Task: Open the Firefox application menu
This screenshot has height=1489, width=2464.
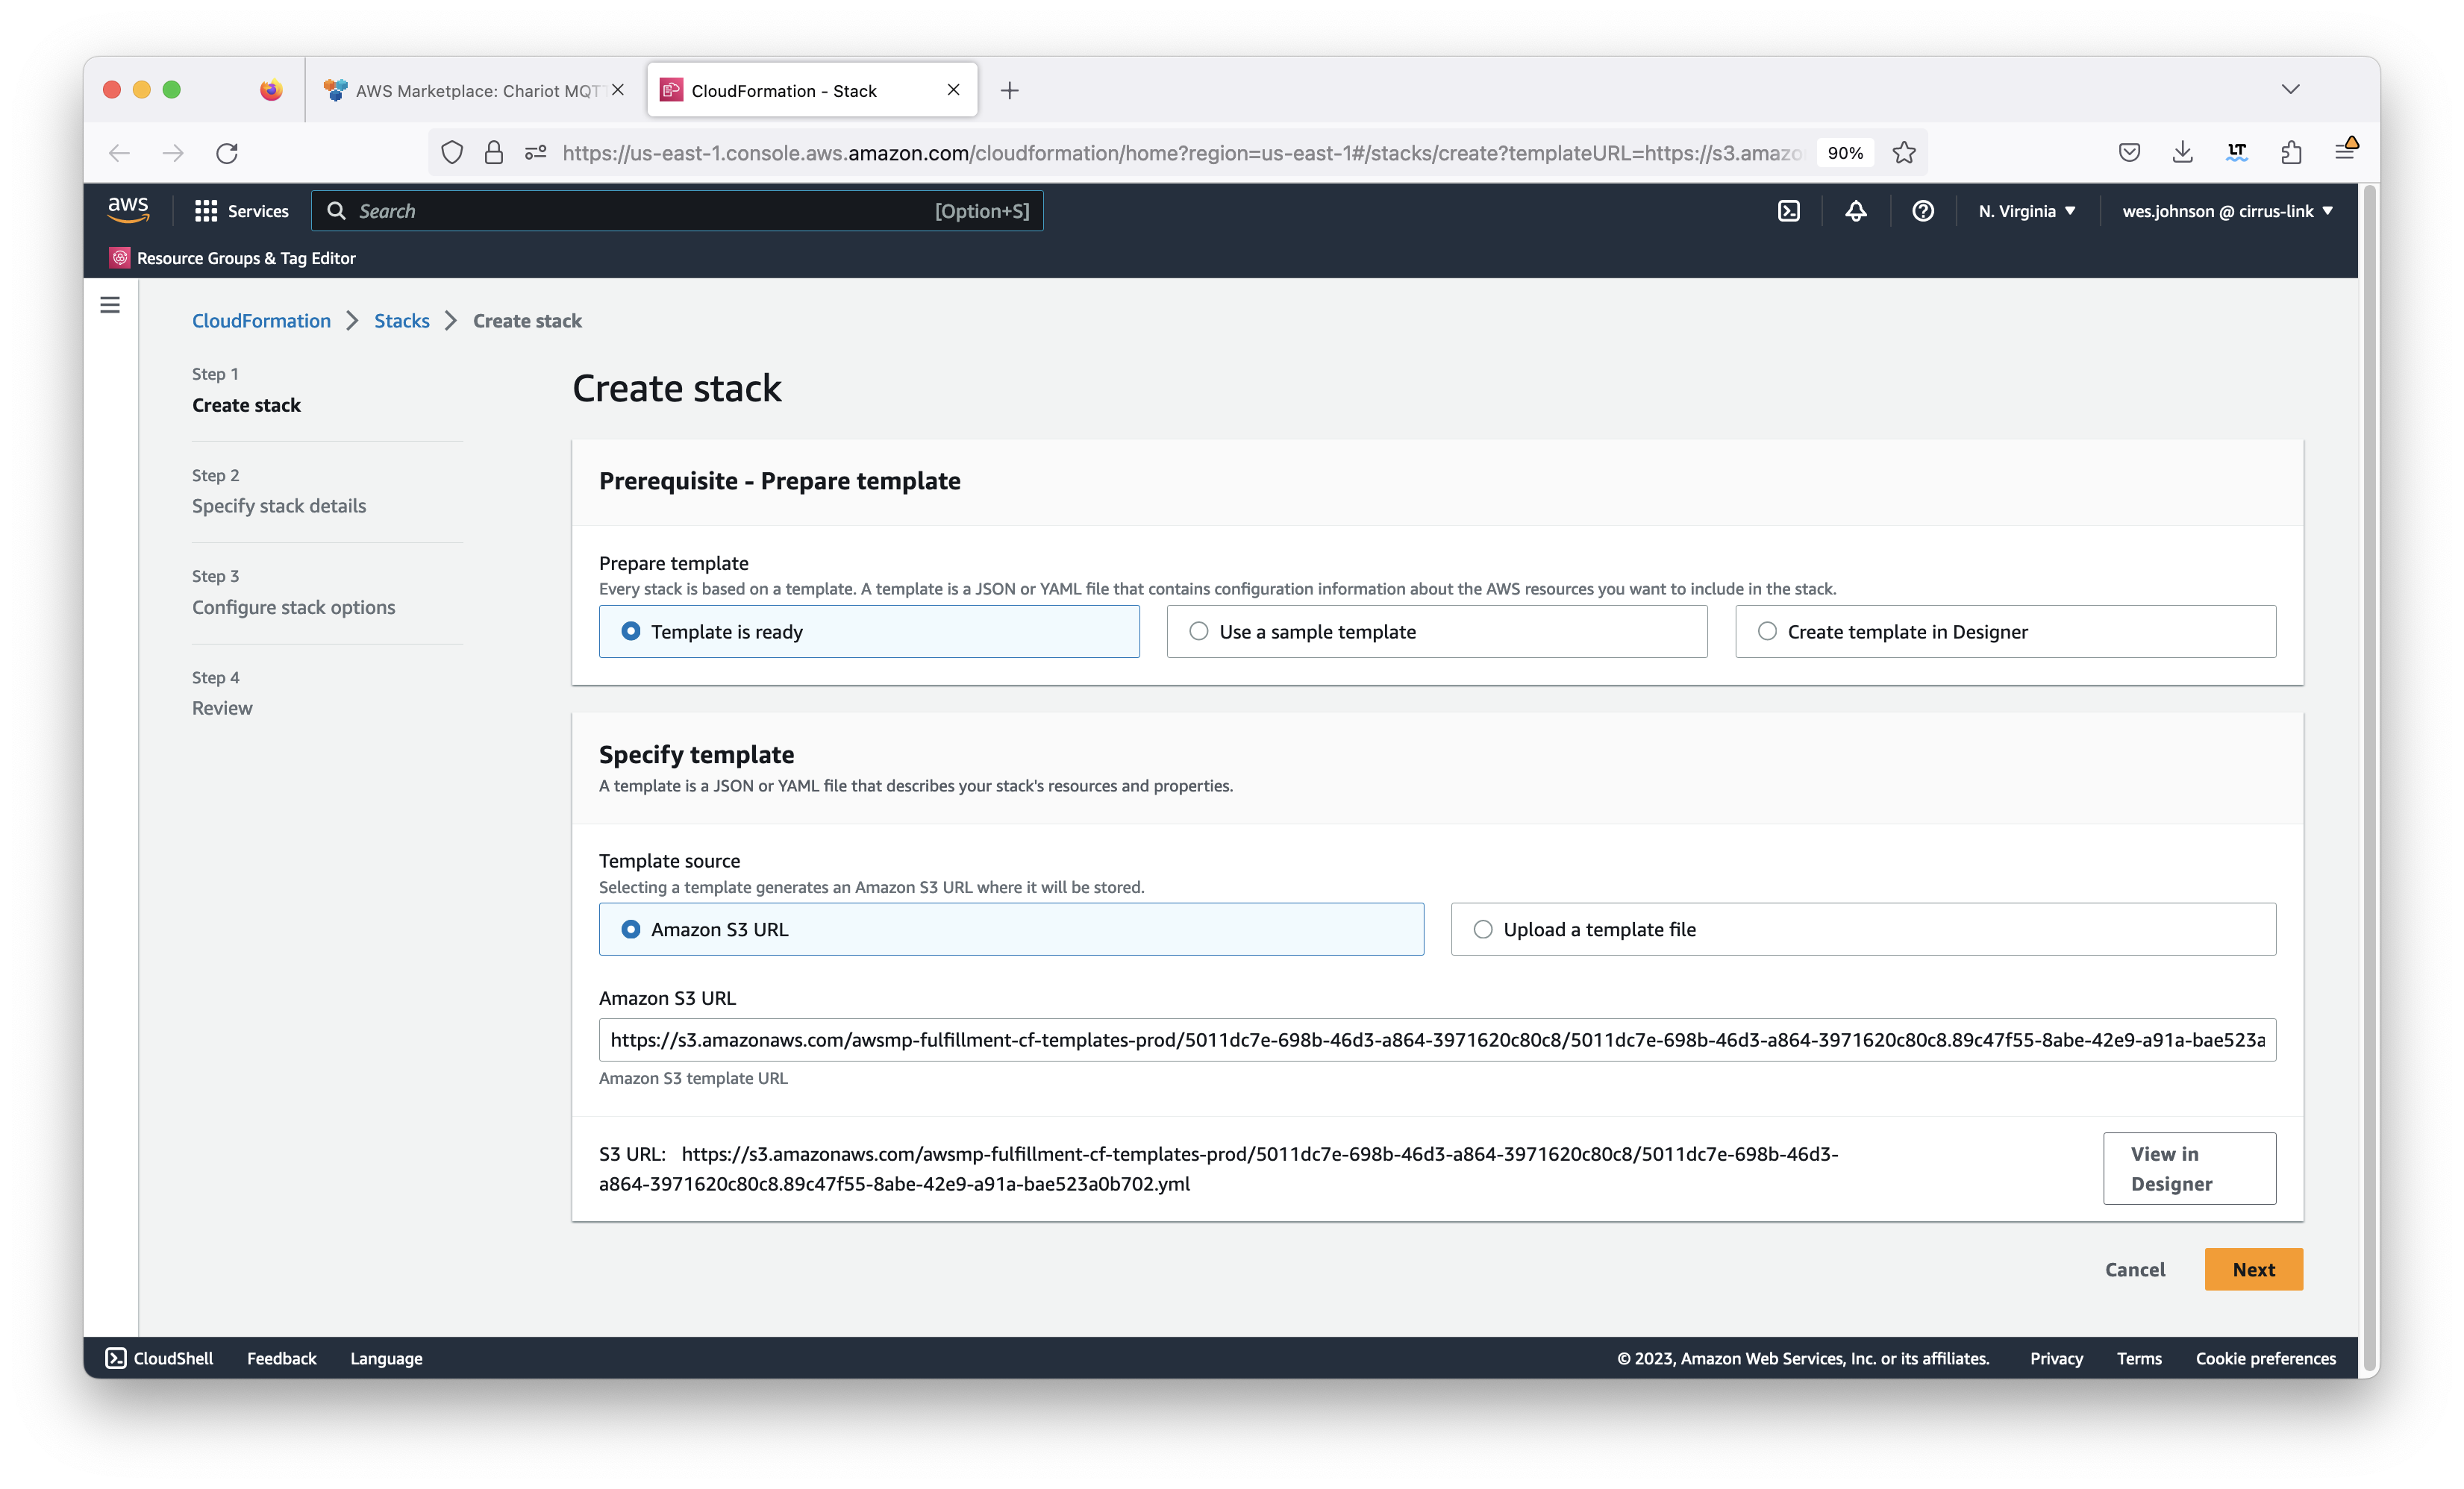Action: [x=2345, y=151]
